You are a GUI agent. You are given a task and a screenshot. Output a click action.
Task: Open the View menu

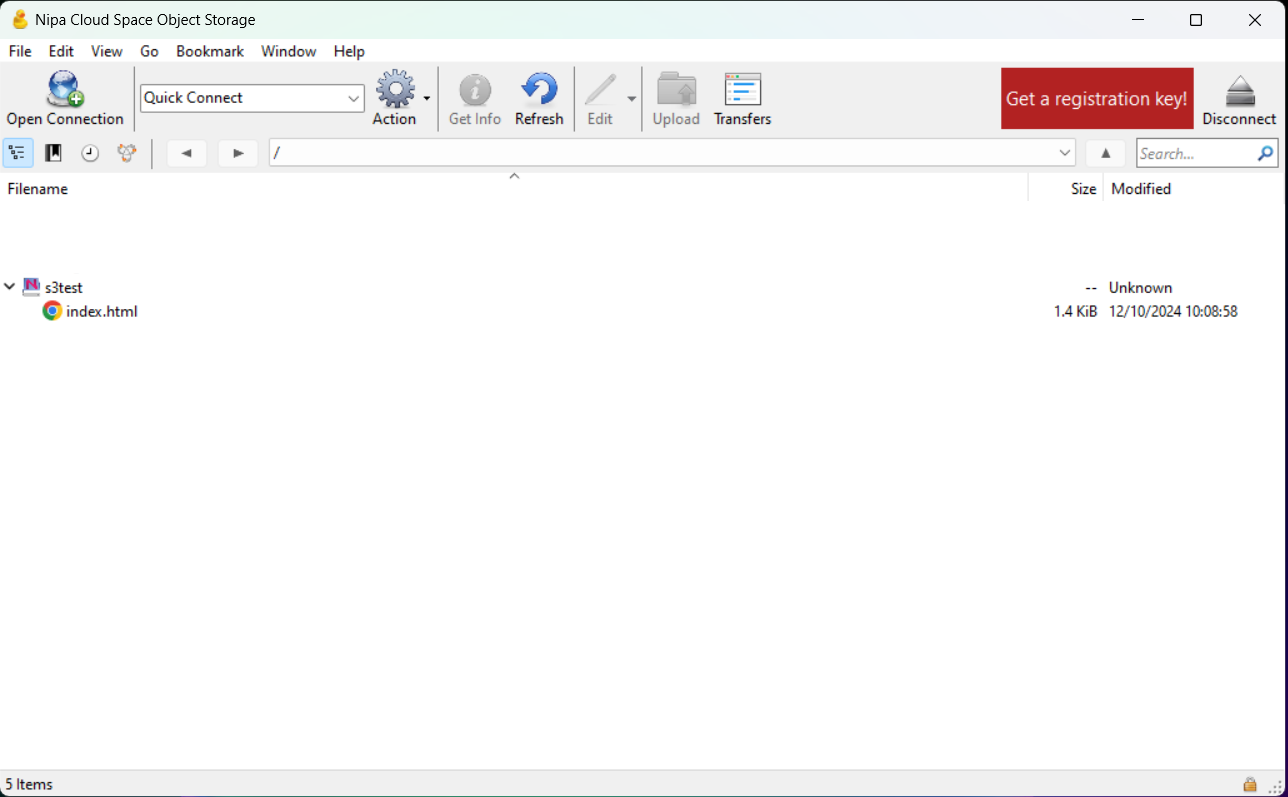107,51
